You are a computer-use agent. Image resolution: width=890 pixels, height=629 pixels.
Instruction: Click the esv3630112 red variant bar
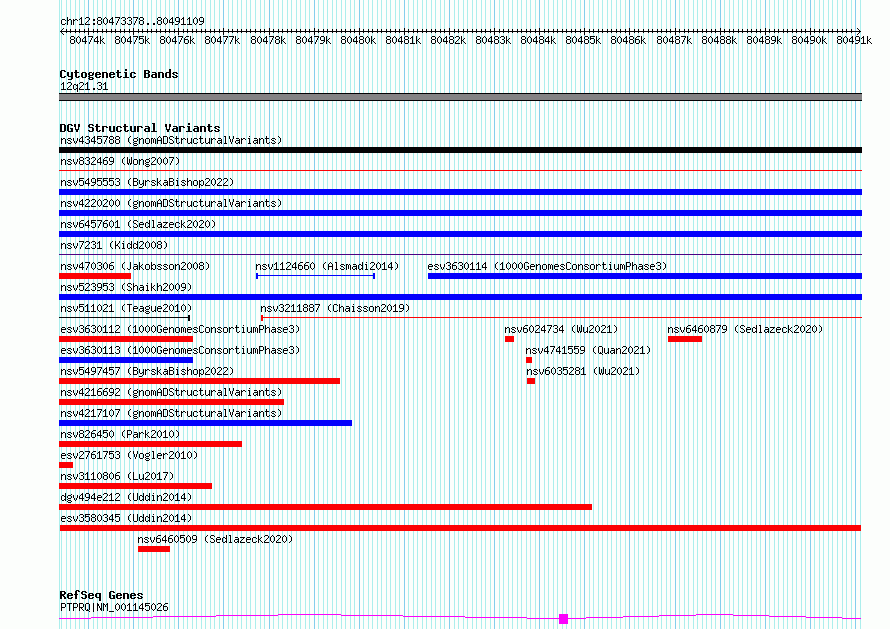pos(126,339)
